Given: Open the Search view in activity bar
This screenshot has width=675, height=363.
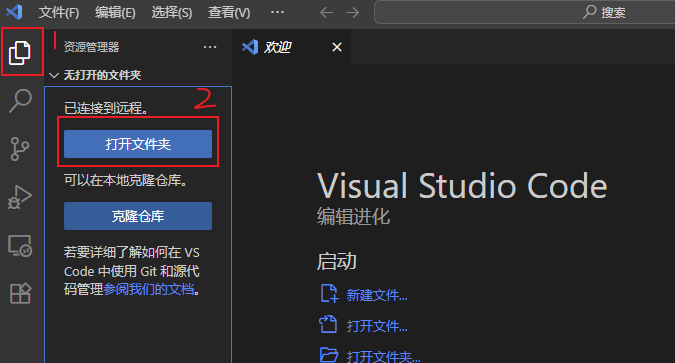Looking at the screenshot, I should click(x=20, y=101).
